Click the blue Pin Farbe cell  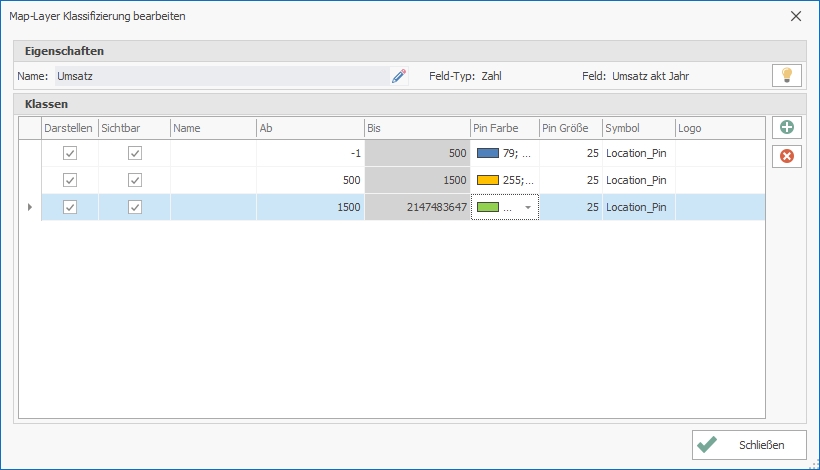click(504, 153)
